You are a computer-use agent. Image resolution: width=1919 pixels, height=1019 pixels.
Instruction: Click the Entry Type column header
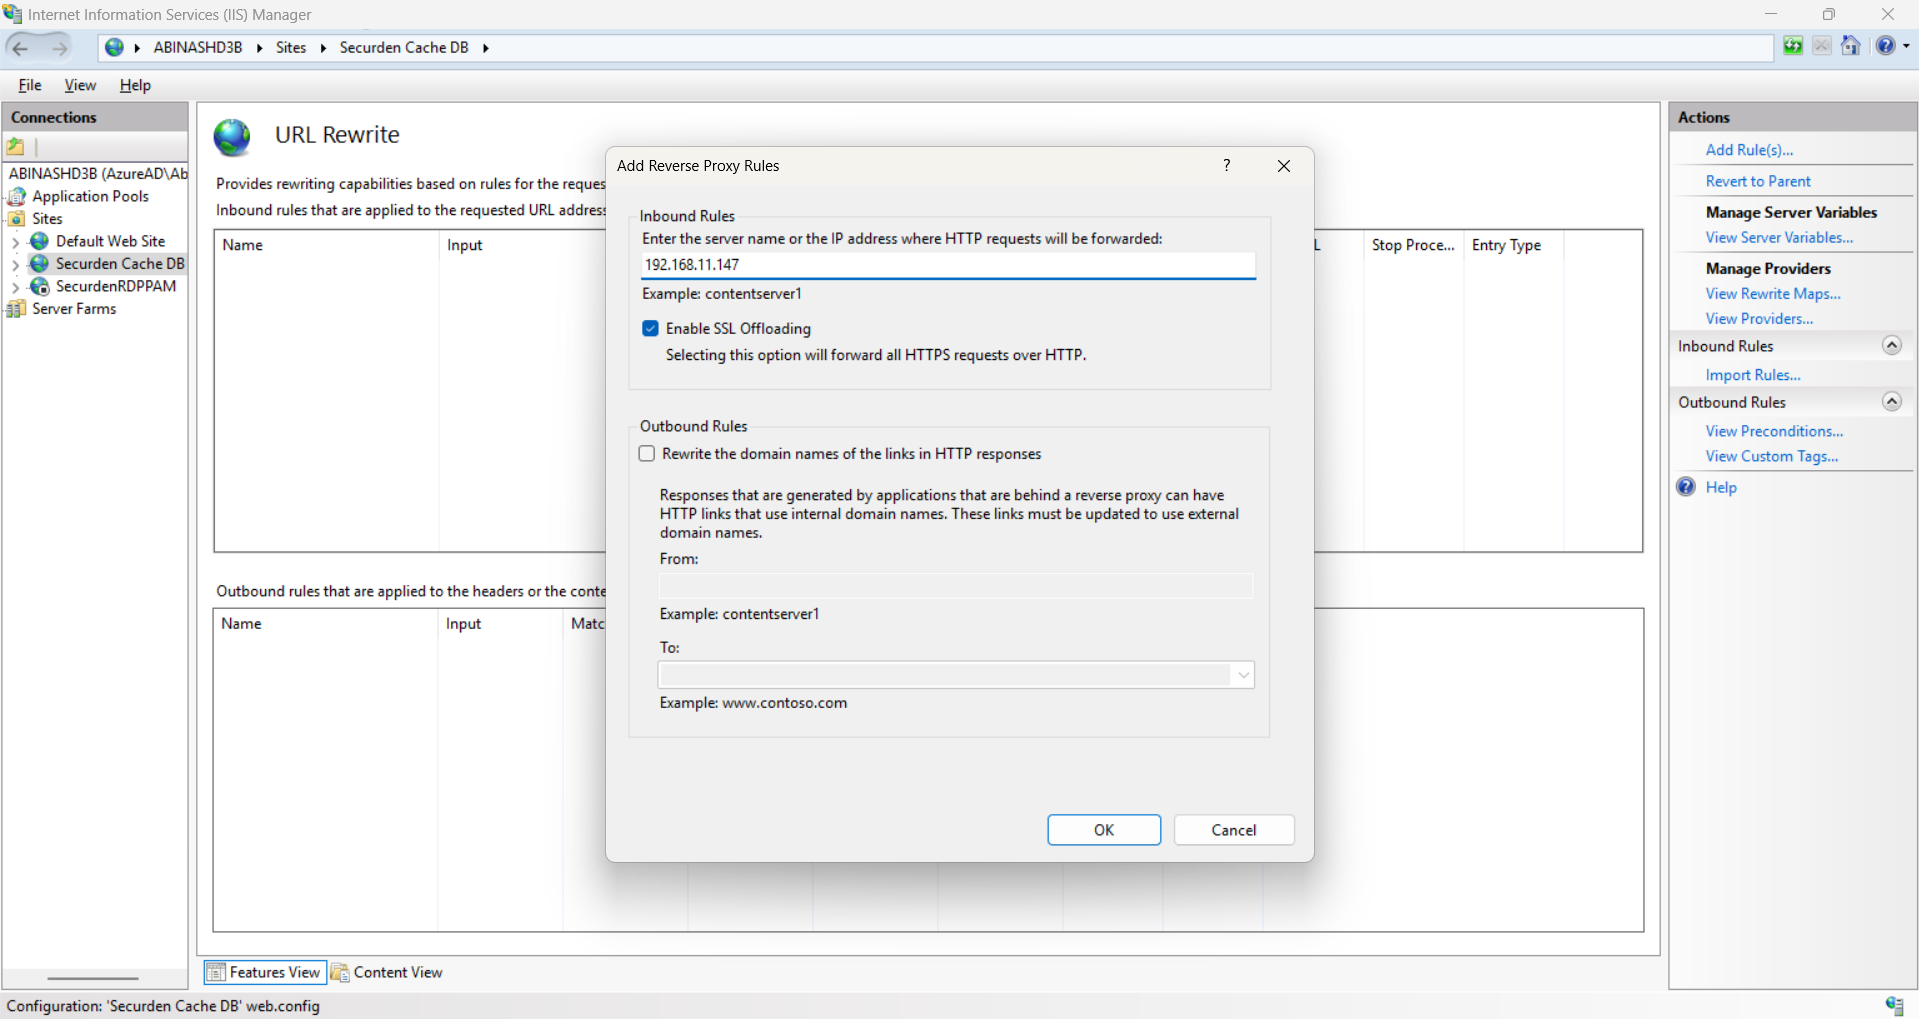tap(1513, 245)
